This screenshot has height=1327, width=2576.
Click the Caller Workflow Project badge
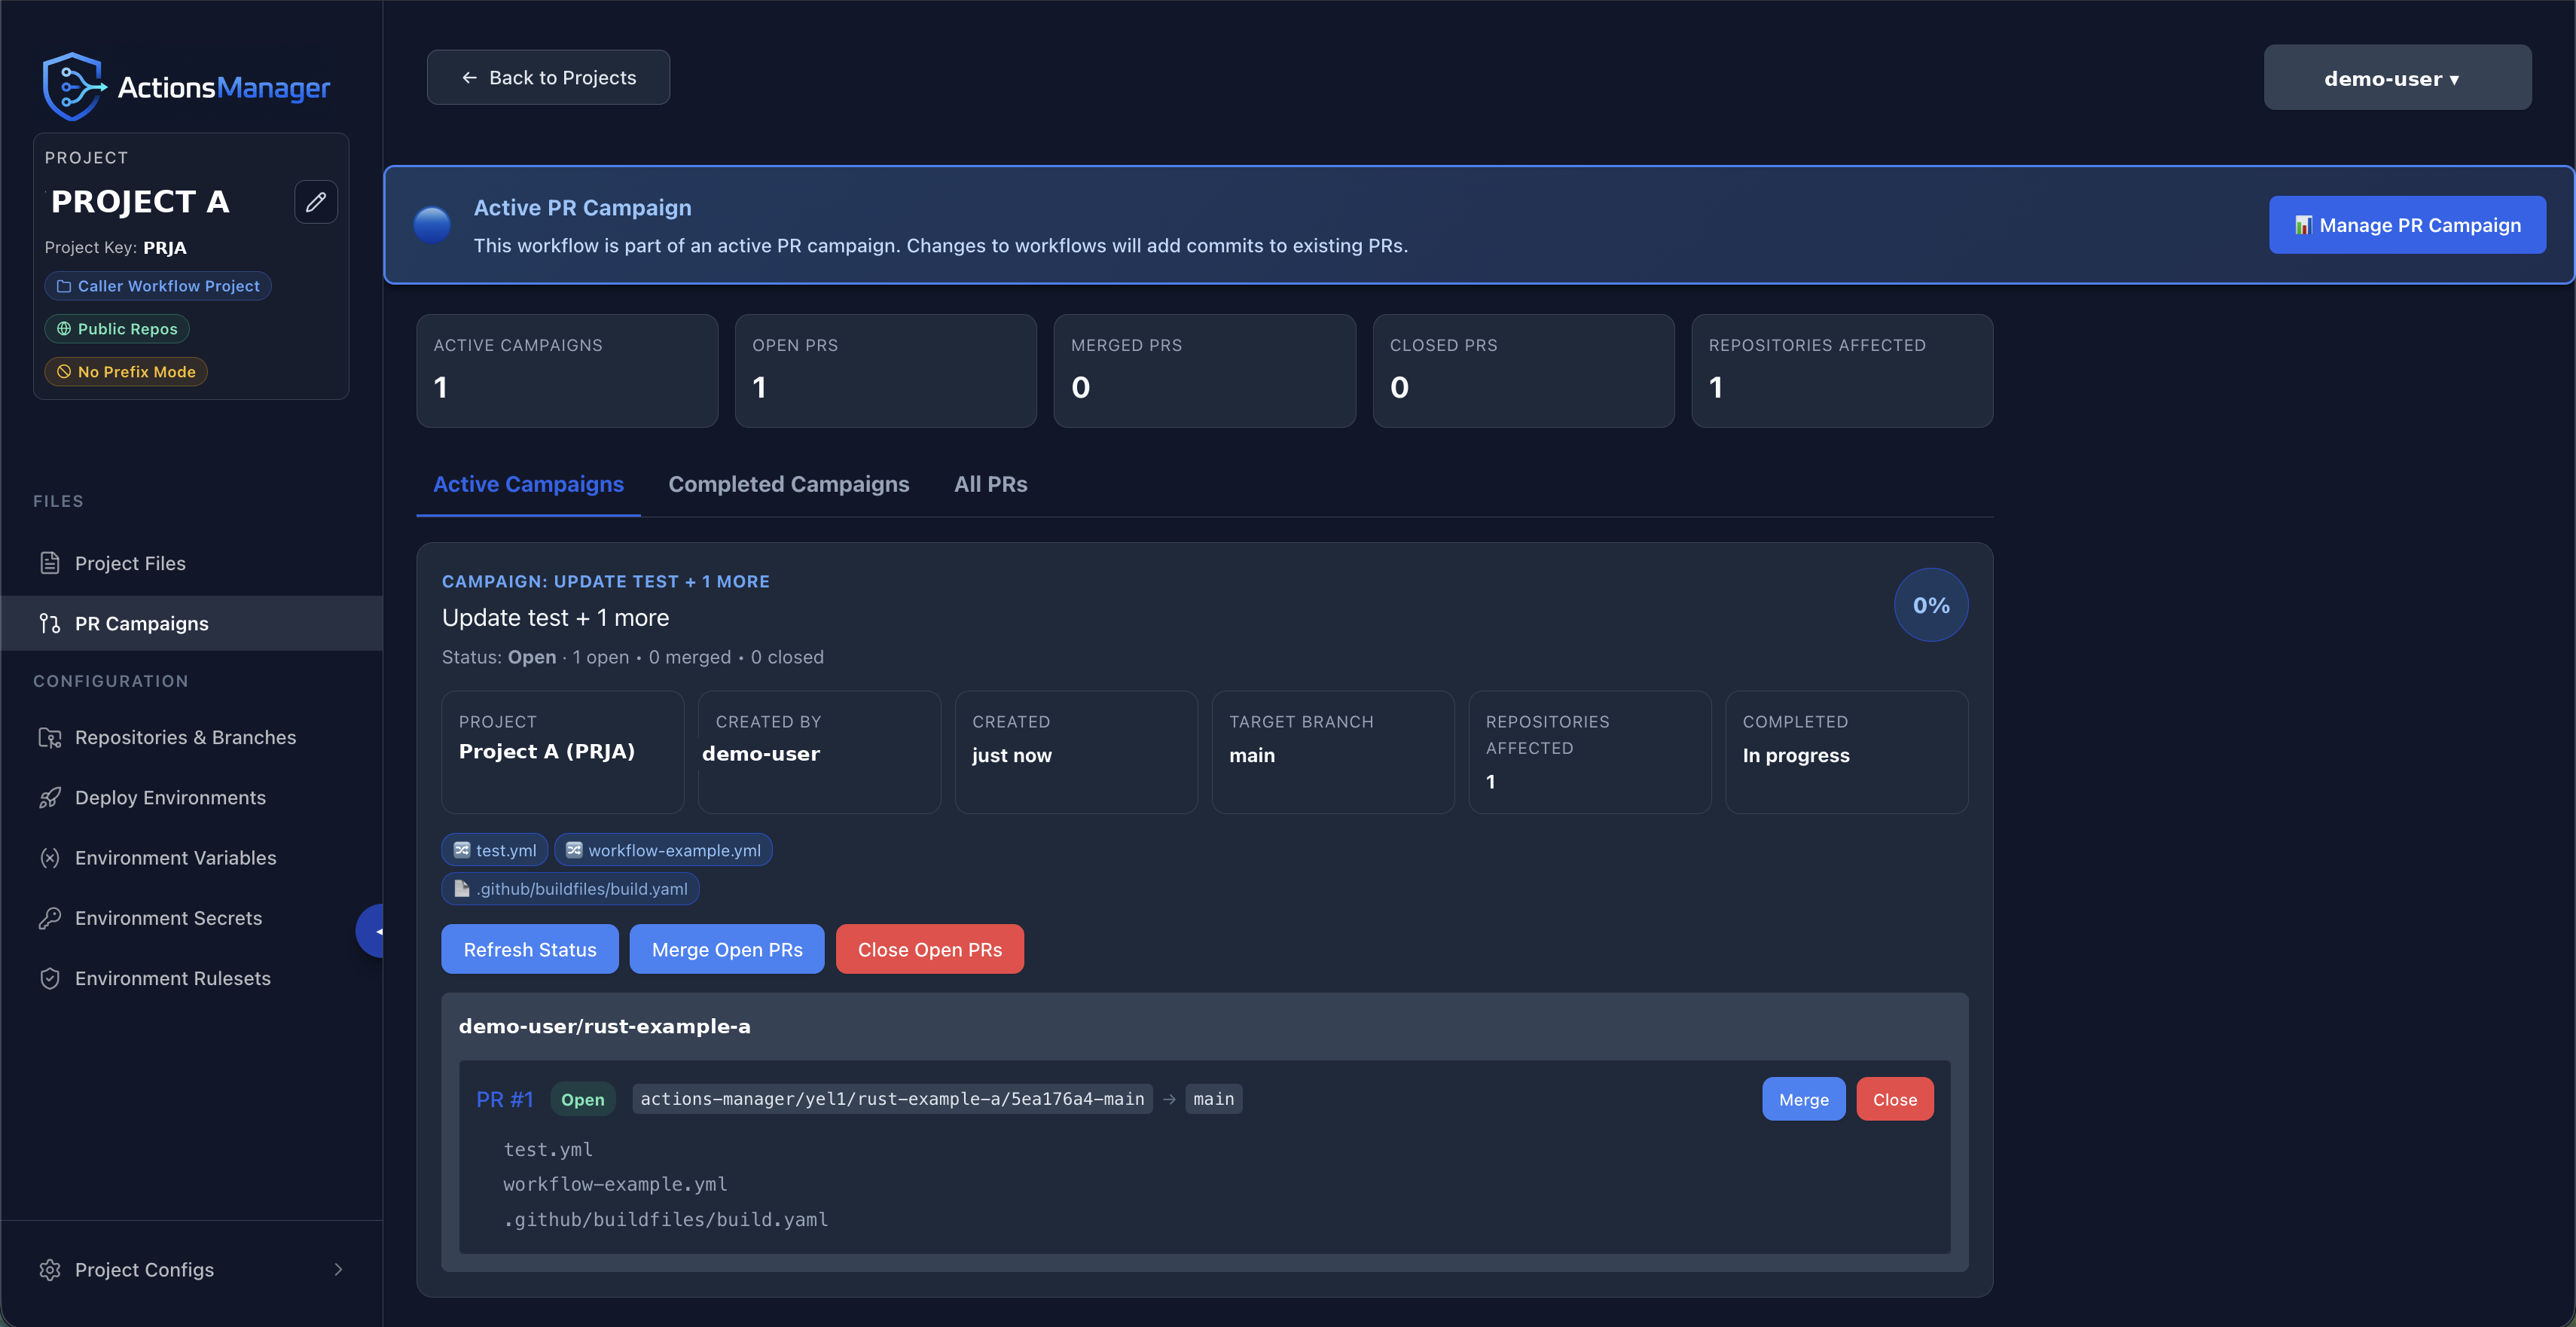158,286
